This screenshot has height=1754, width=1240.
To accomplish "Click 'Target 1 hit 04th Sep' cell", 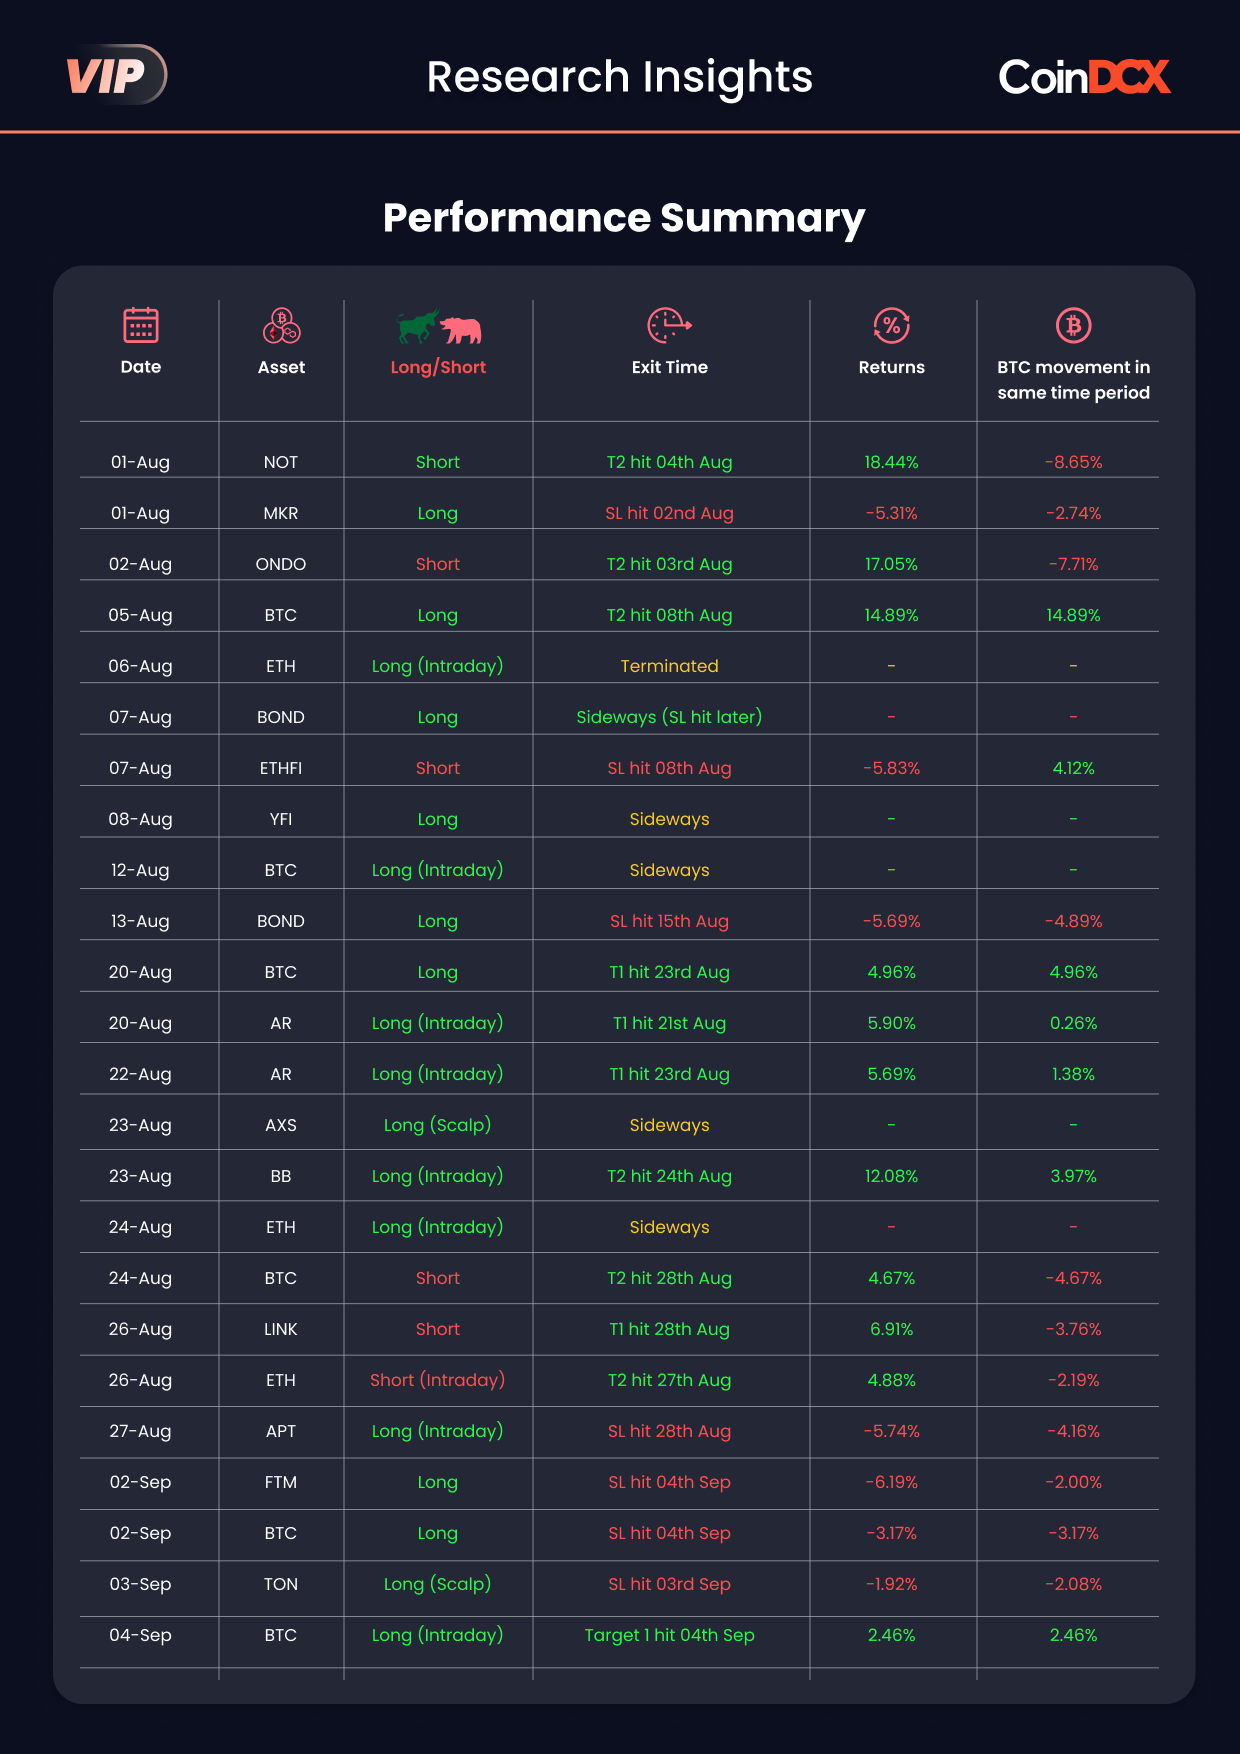I will tap(670, 1635).
